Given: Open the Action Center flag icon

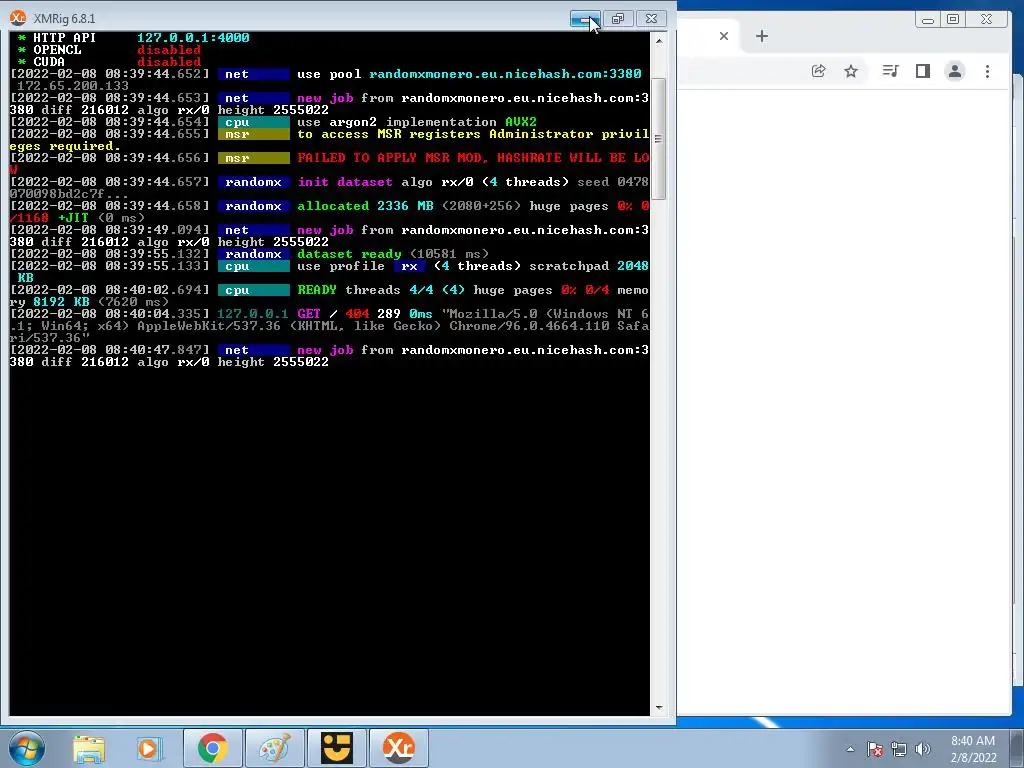Looking at the screenshot, I should 874,749.
